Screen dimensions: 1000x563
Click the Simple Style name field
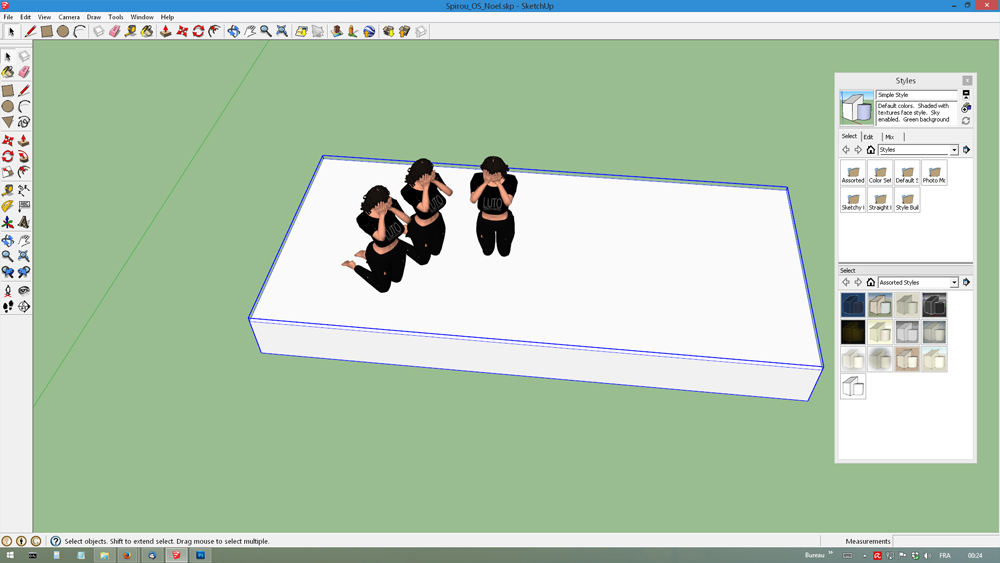916,95
